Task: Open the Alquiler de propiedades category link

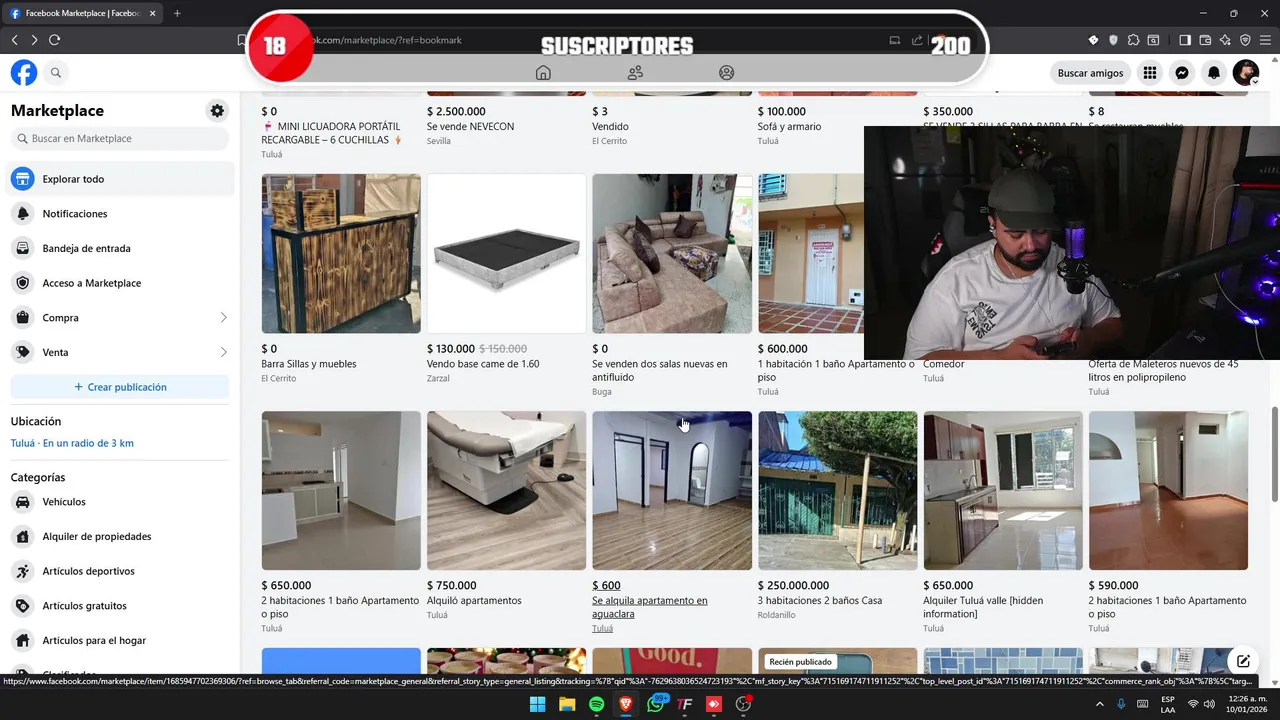Action: (x=97, y=537)
